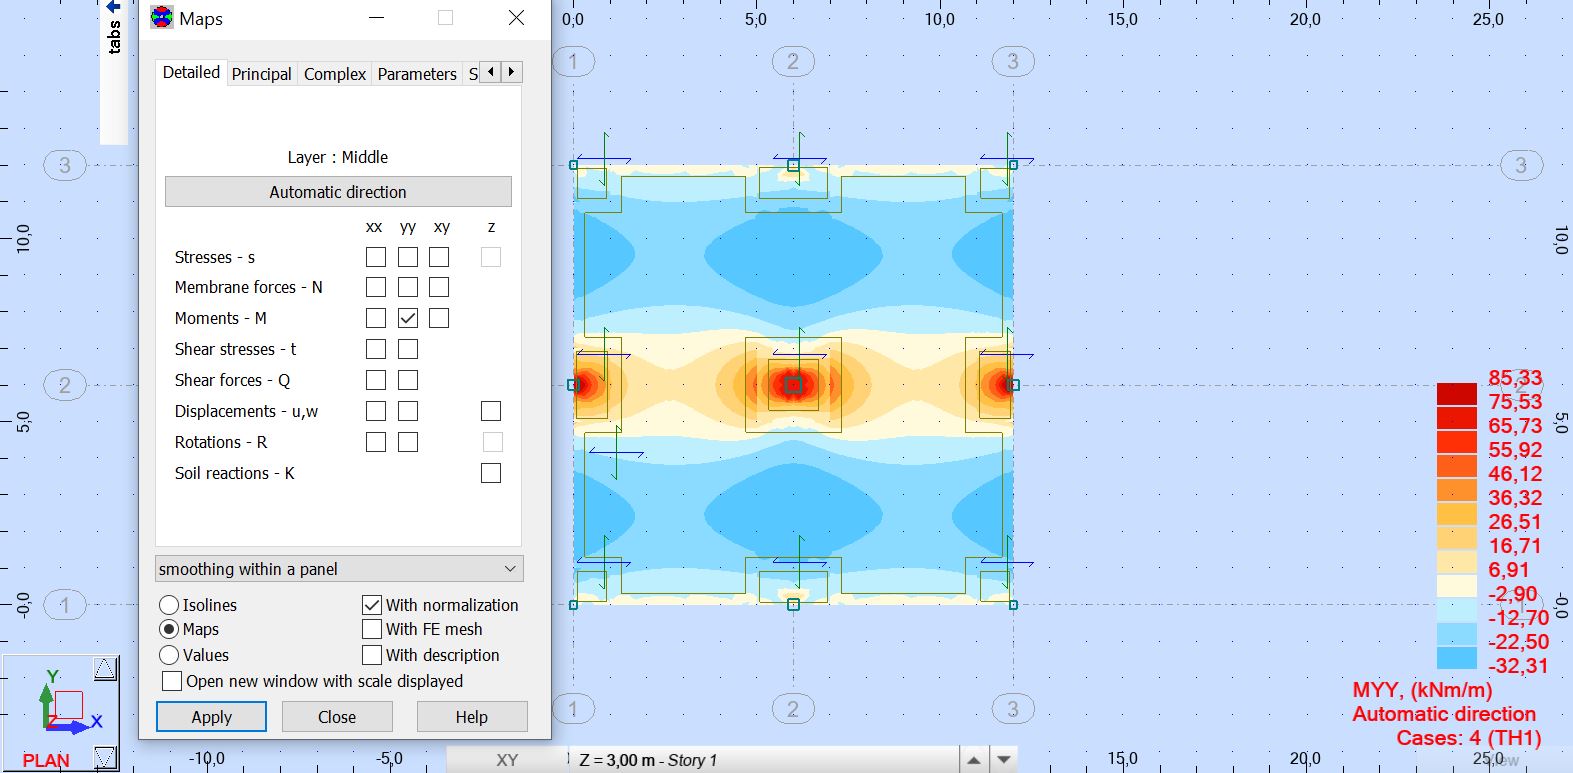Viewport: 1573px width, 773px height.
Task: Switch to the Complex tab
Action: point(335,74)
